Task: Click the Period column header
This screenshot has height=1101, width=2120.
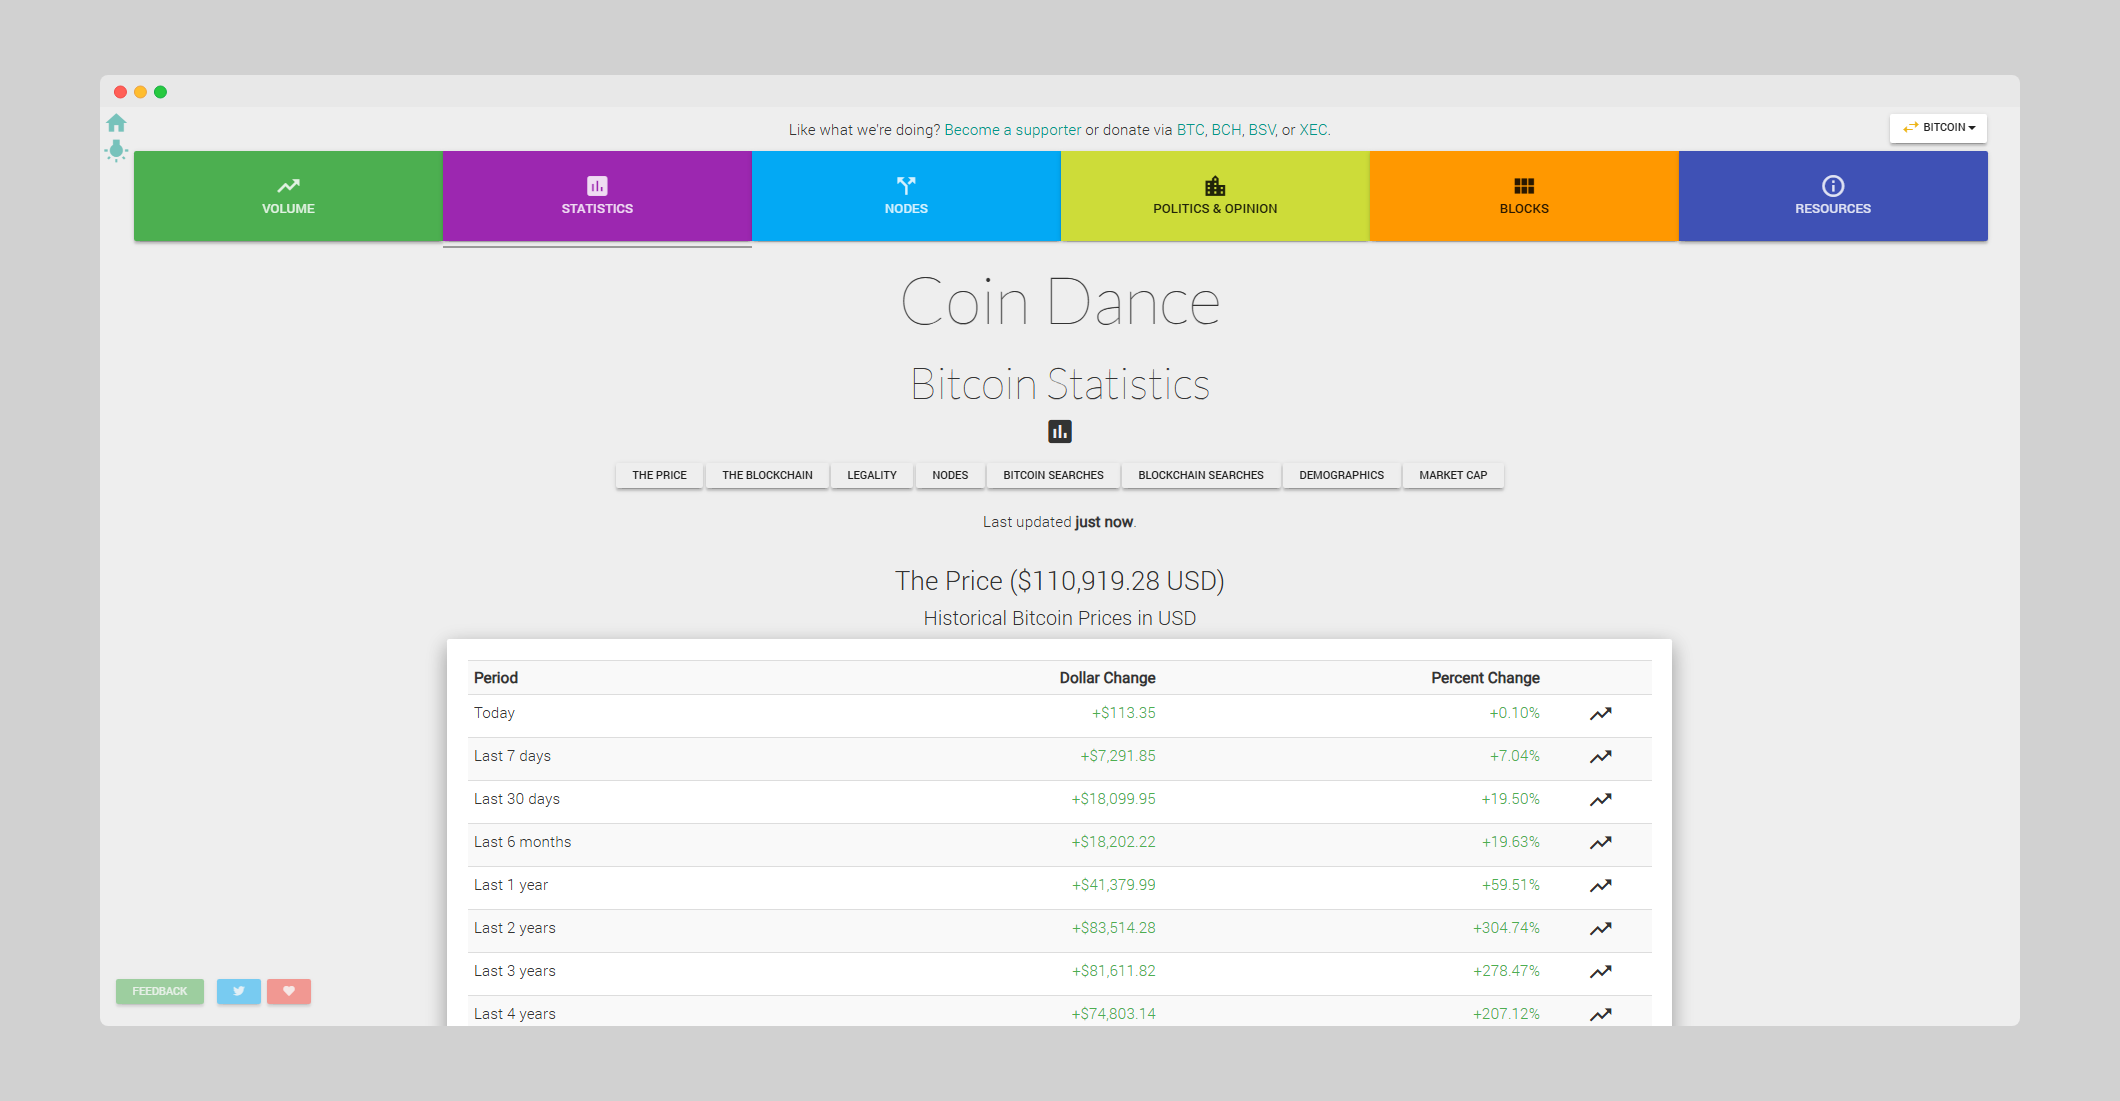Action: (496, 678)
